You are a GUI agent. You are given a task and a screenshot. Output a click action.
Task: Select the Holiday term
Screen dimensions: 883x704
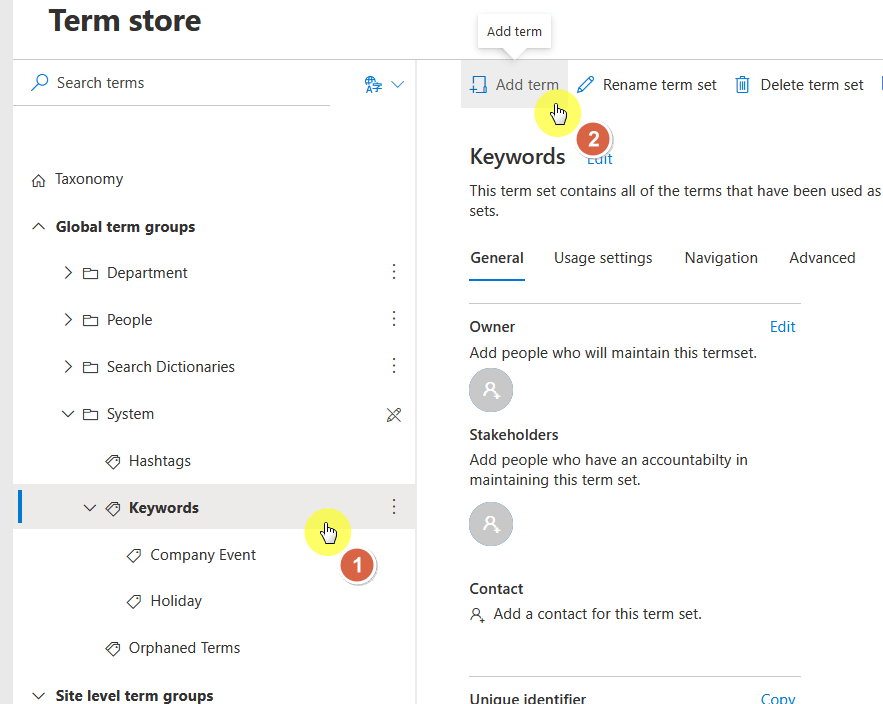[x=176, y=601]
